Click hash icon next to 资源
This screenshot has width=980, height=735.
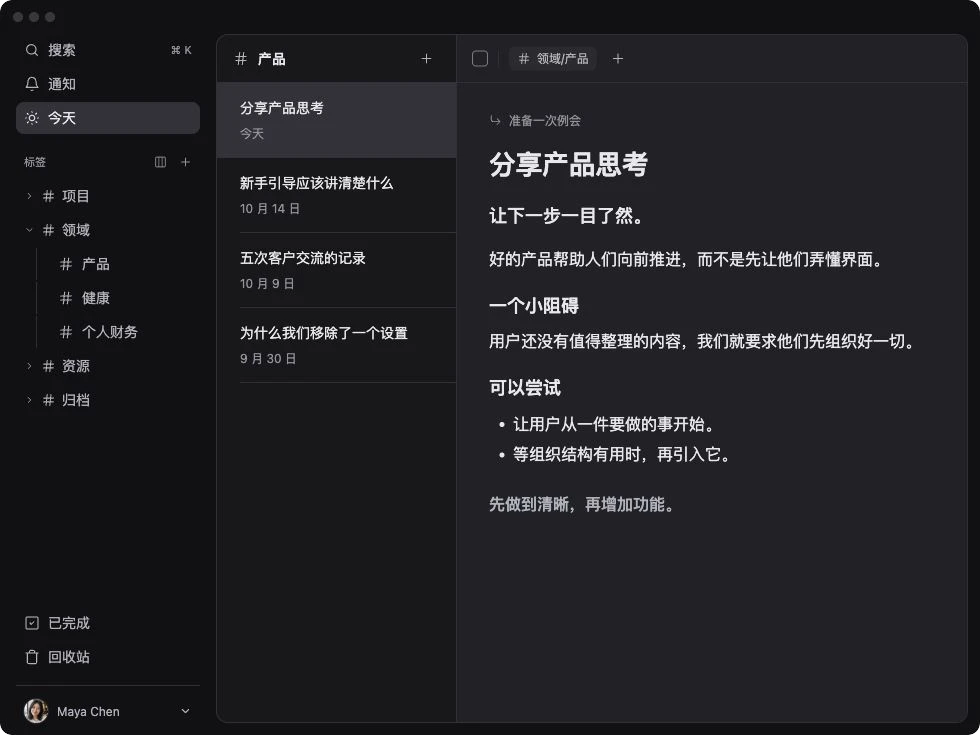point(48,366)
